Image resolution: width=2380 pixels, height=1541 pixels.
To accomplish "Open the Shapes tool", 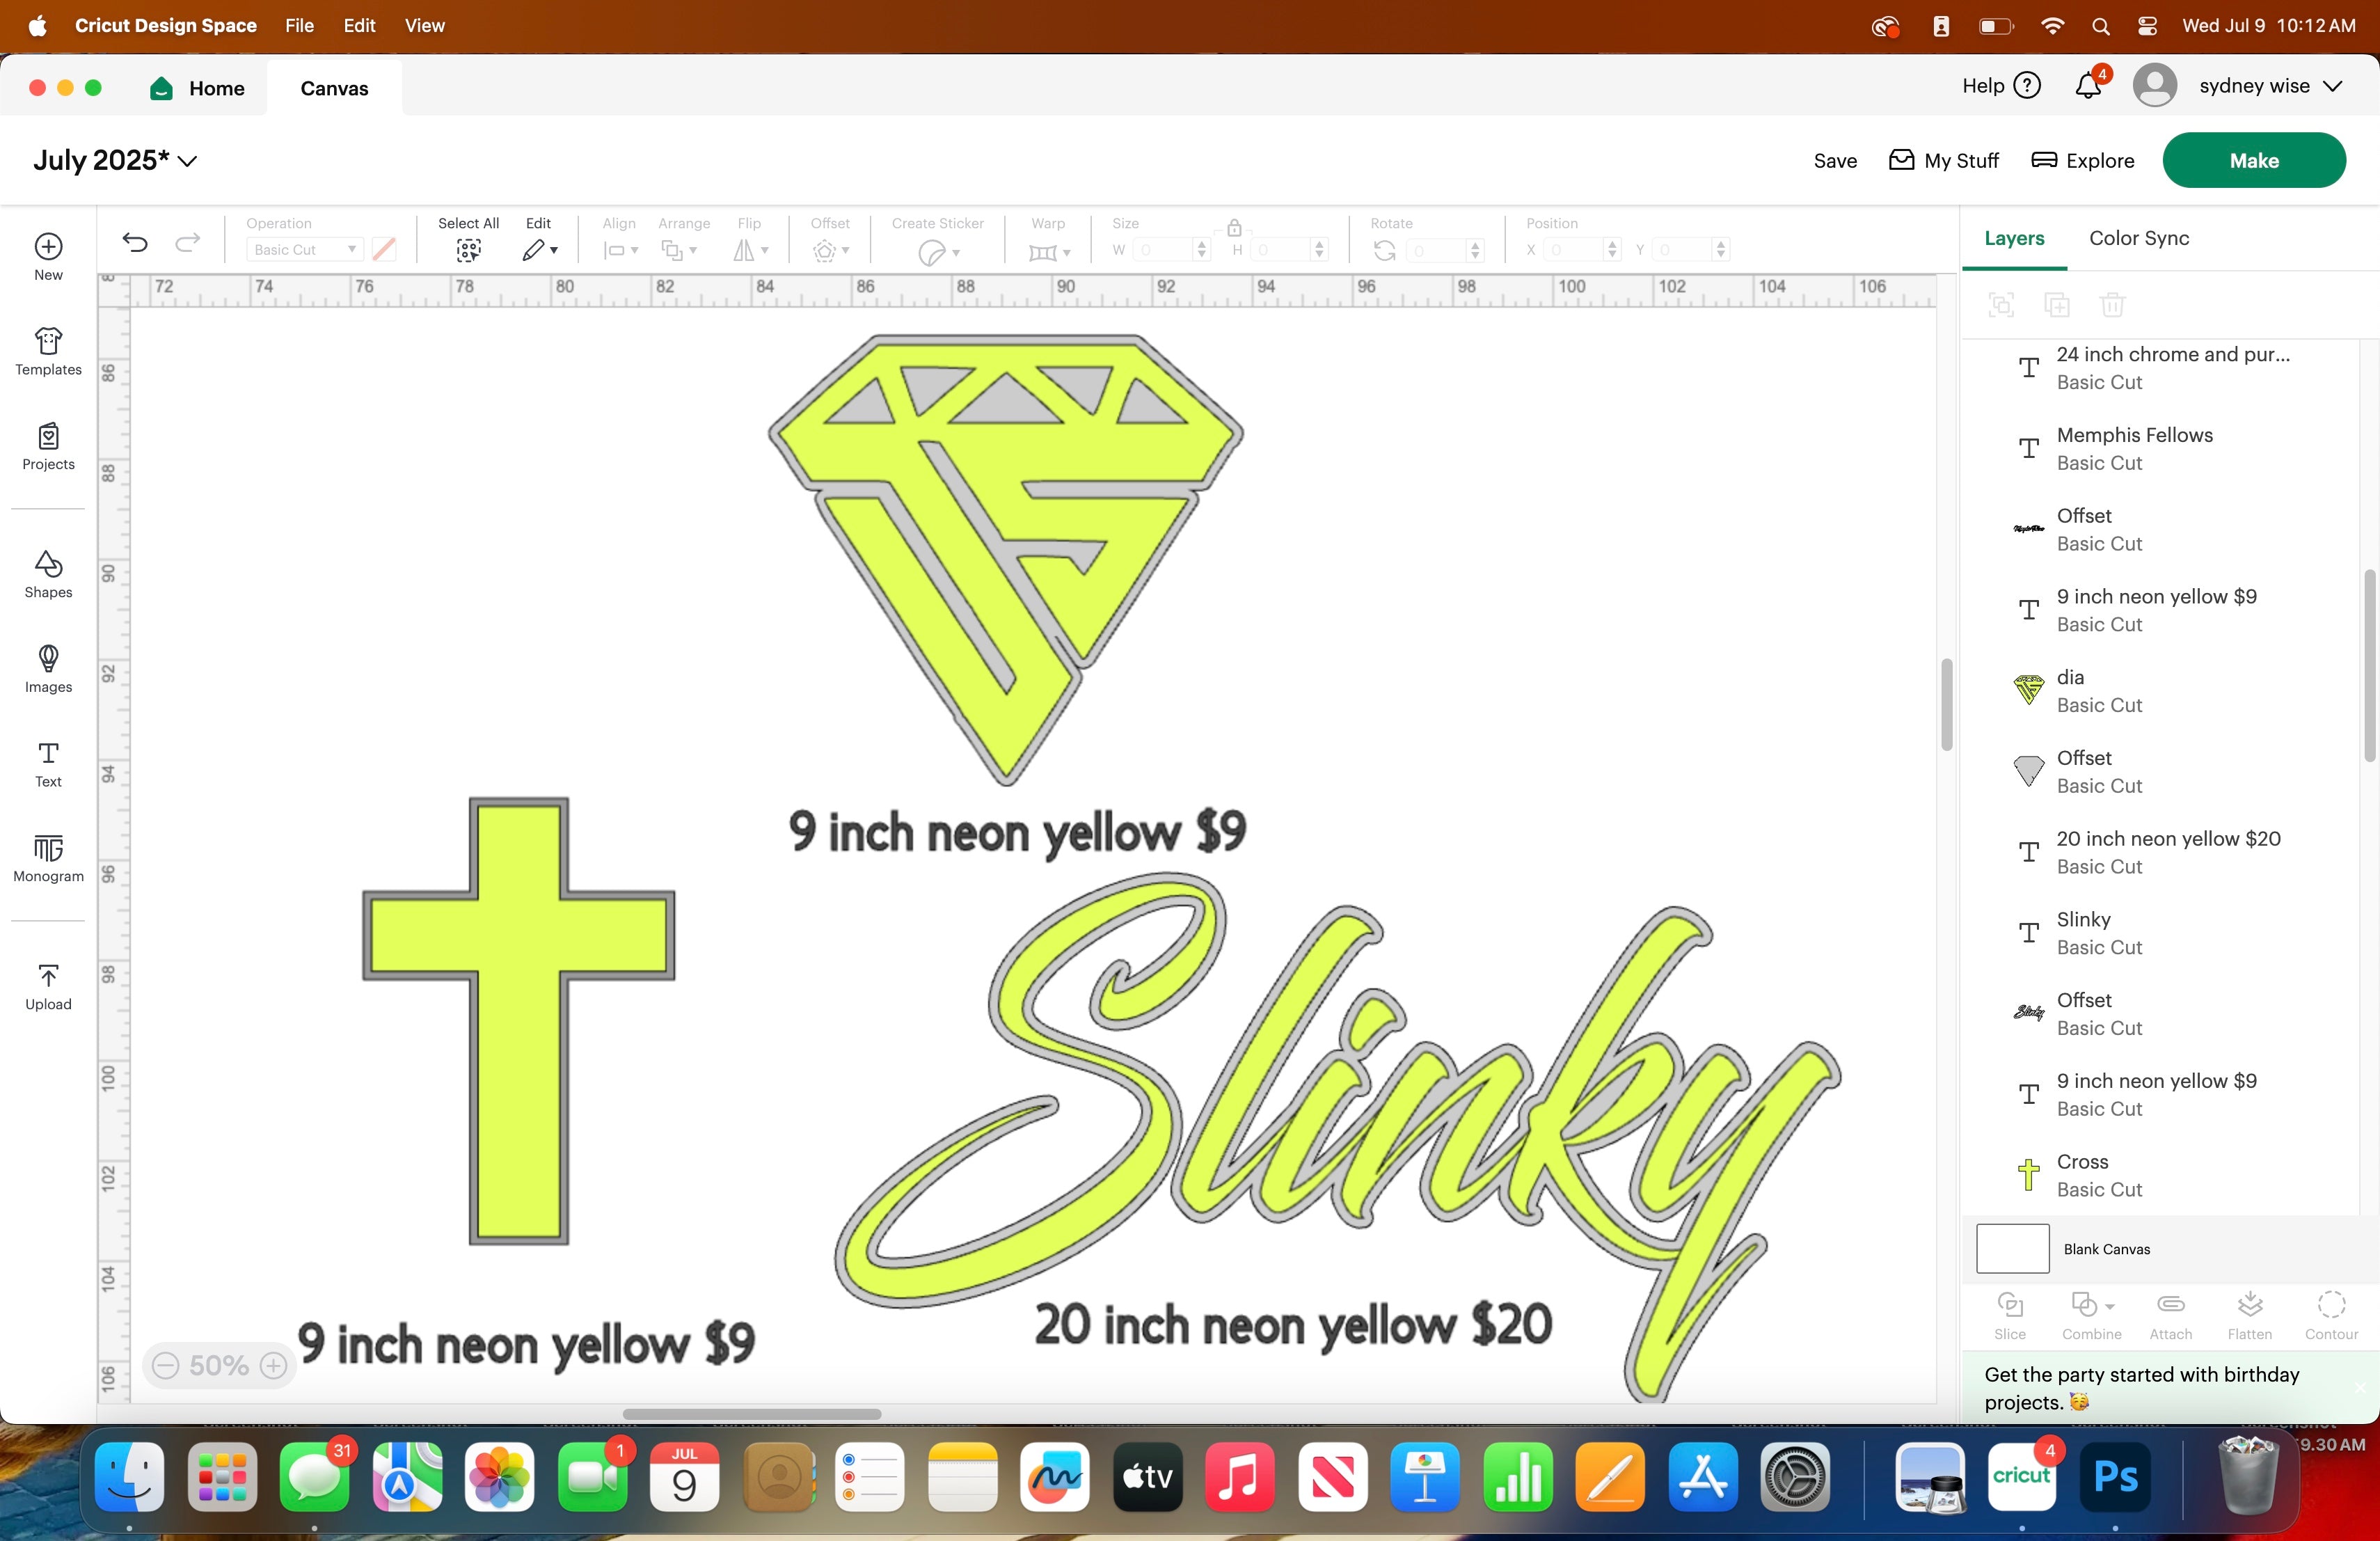I will (x=48, y=574).
